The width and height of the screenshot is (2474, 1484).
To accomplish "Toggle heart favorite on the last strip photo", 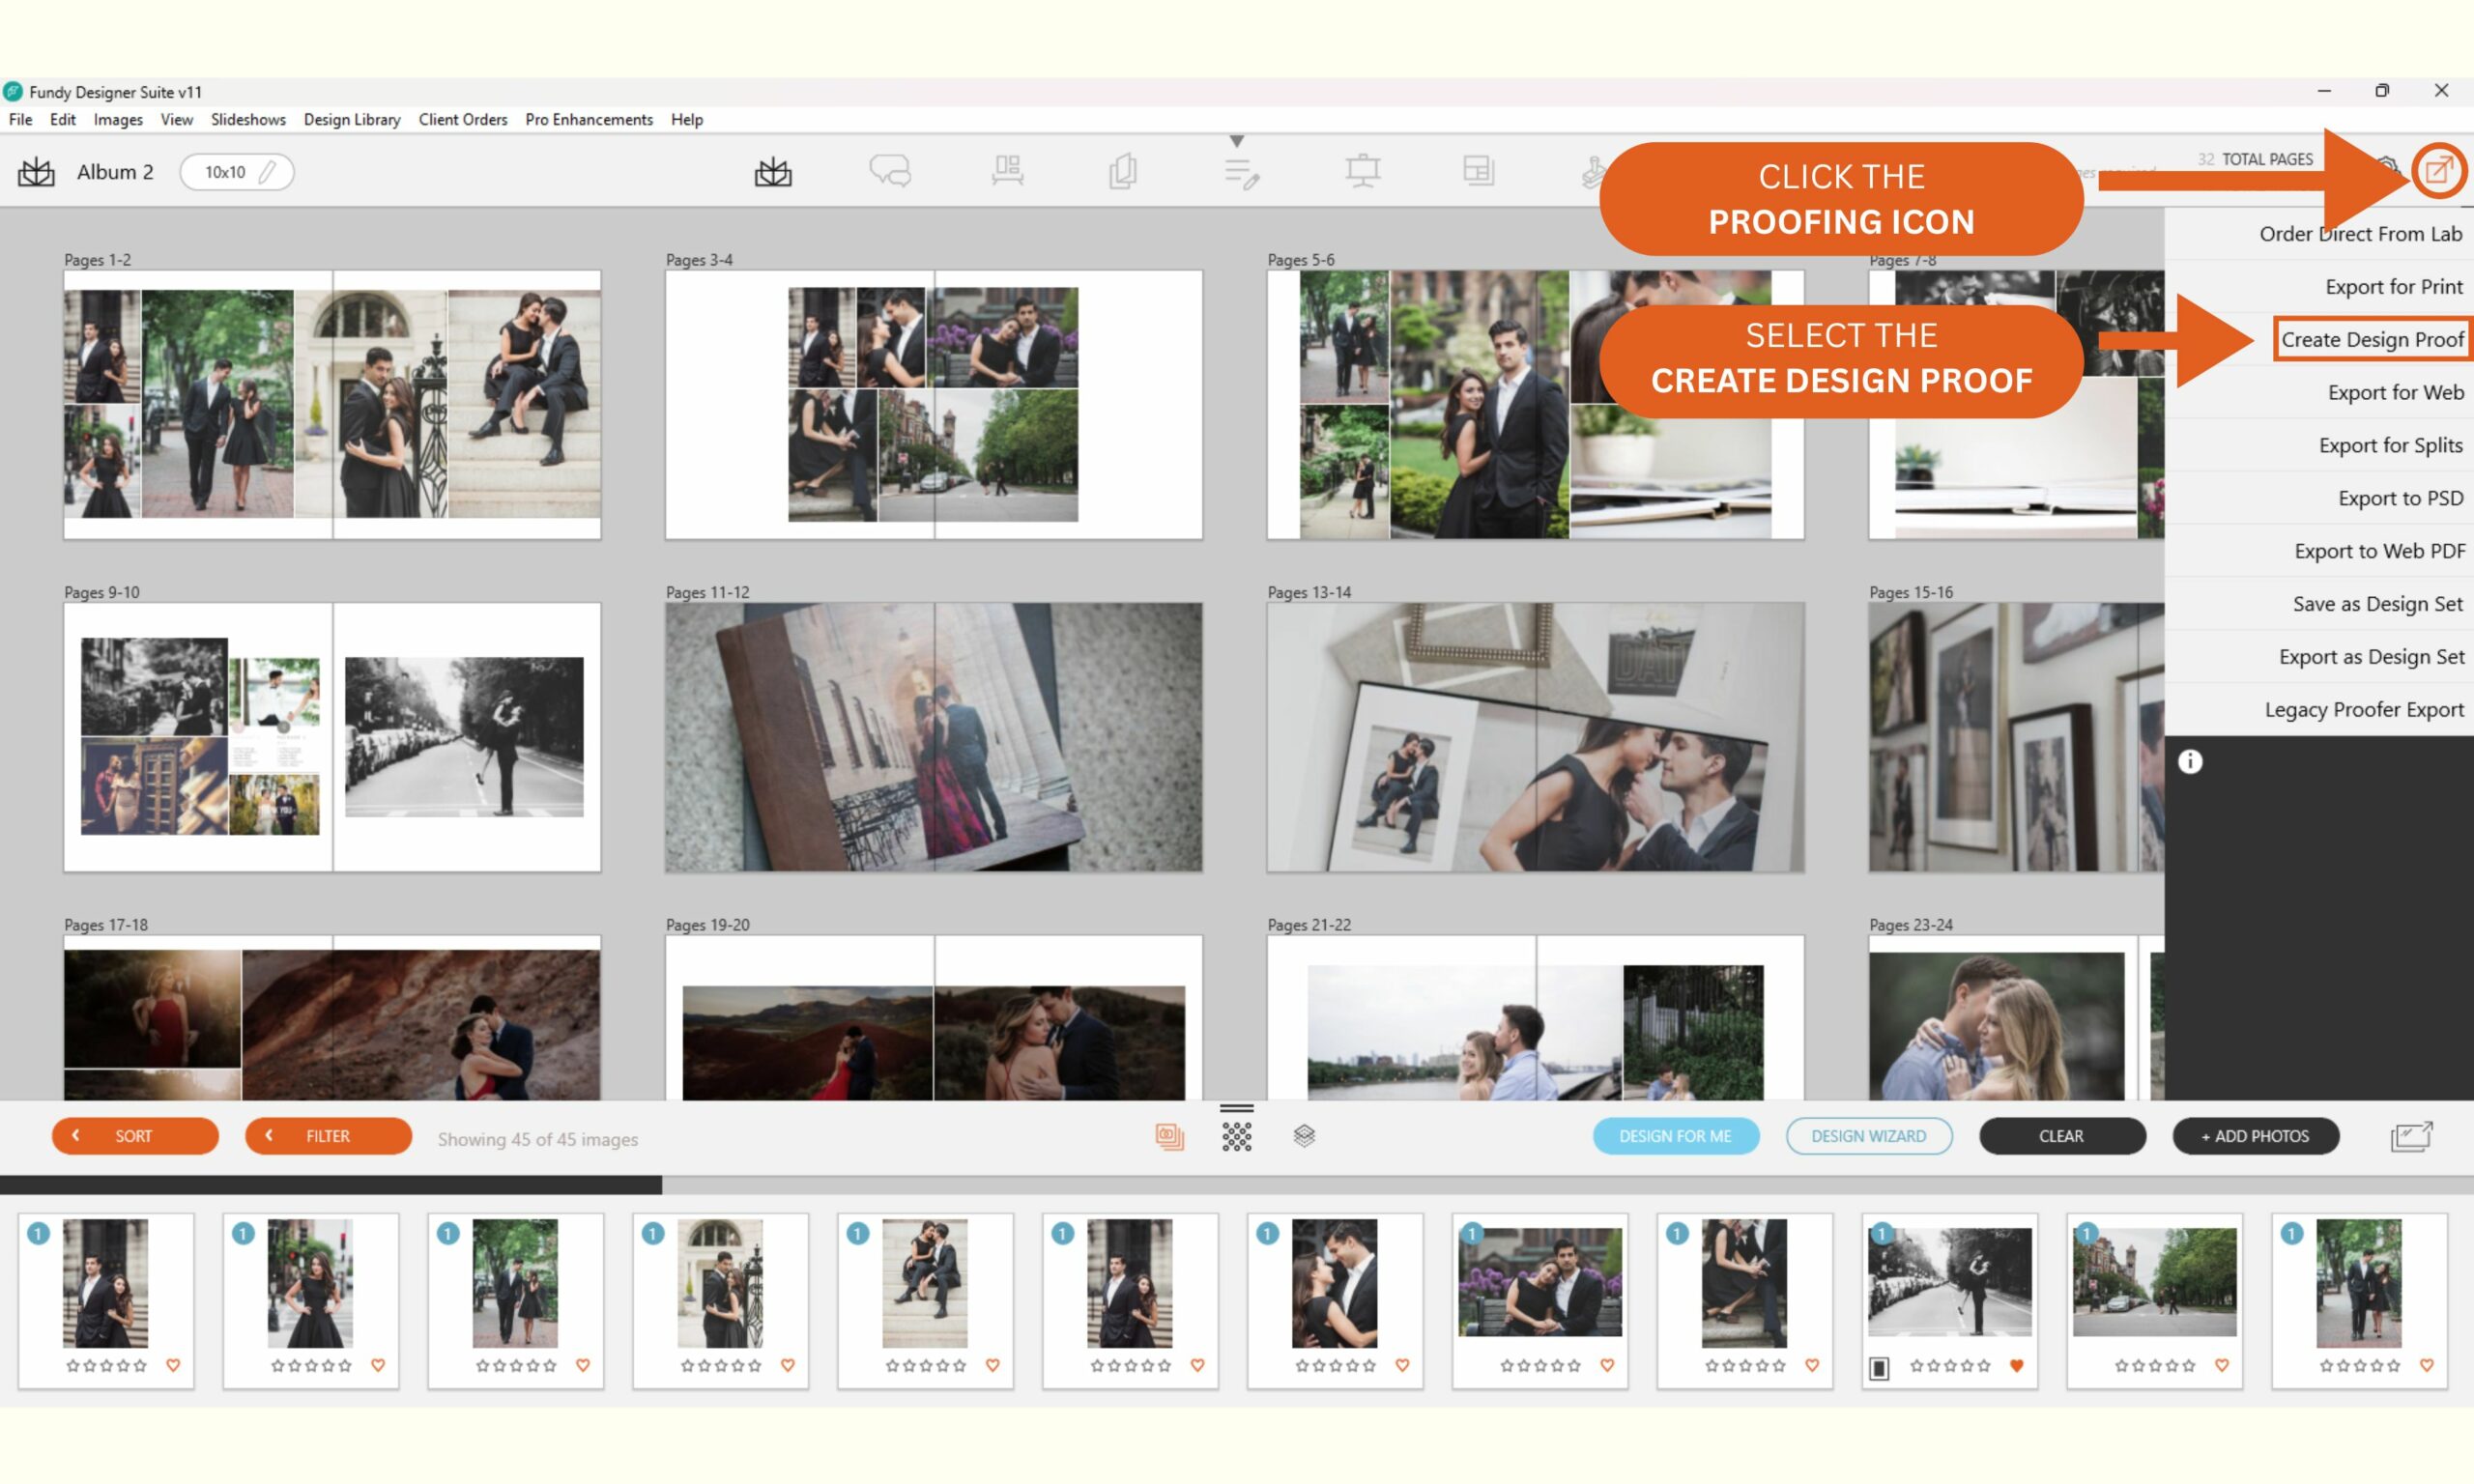I will pos(2427,1365).
